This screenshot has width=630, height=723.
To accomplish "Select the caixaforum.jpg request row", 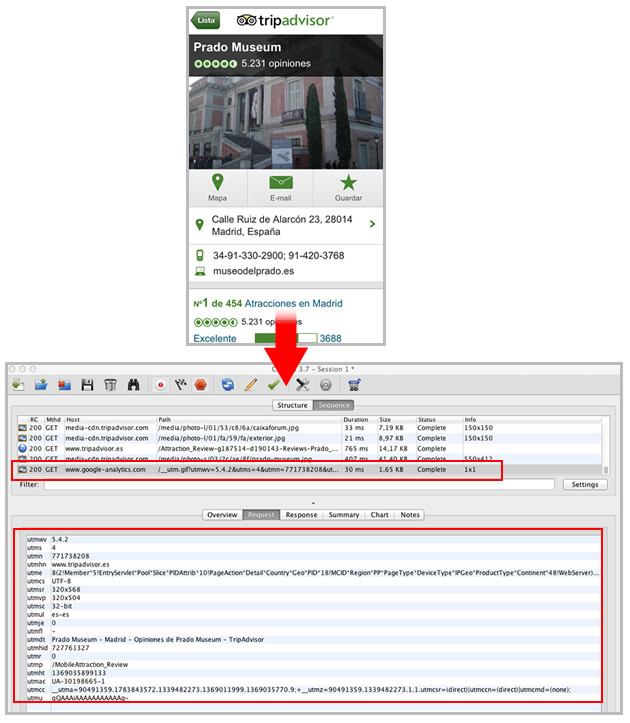I will [x=309, y=428].
